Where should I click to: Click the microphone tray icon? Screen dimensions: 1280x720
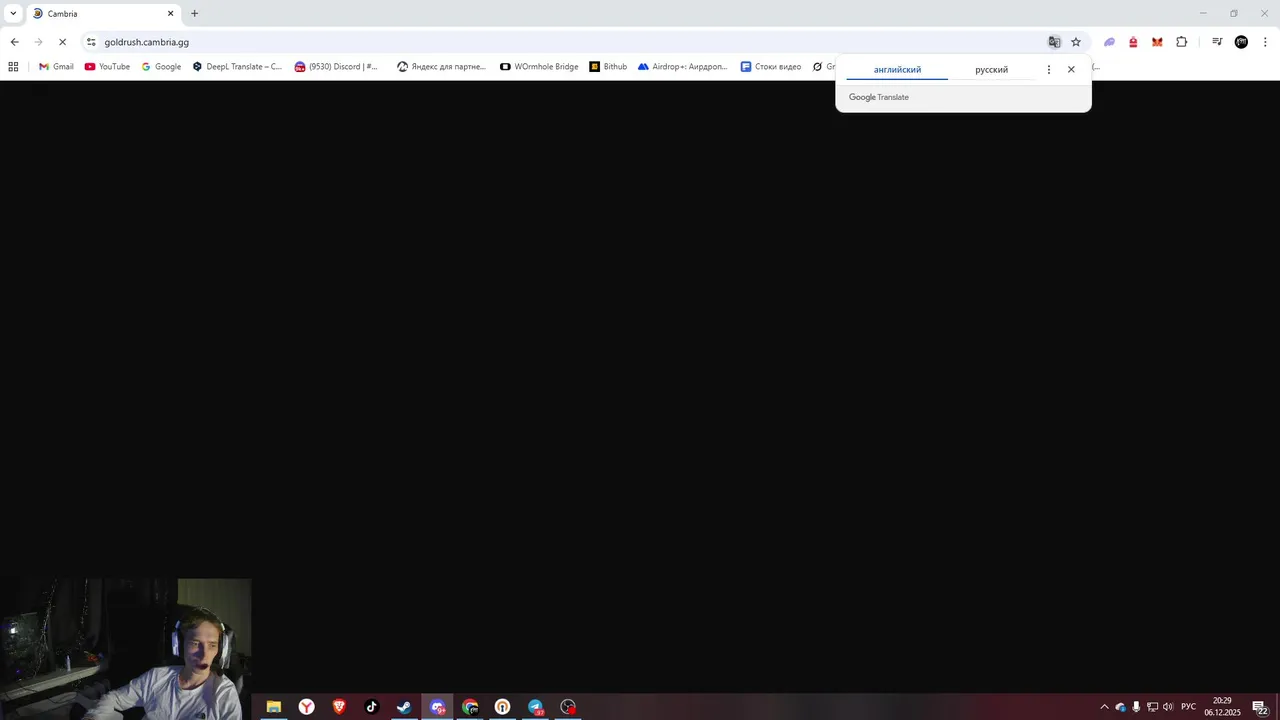click(1136, 707)
